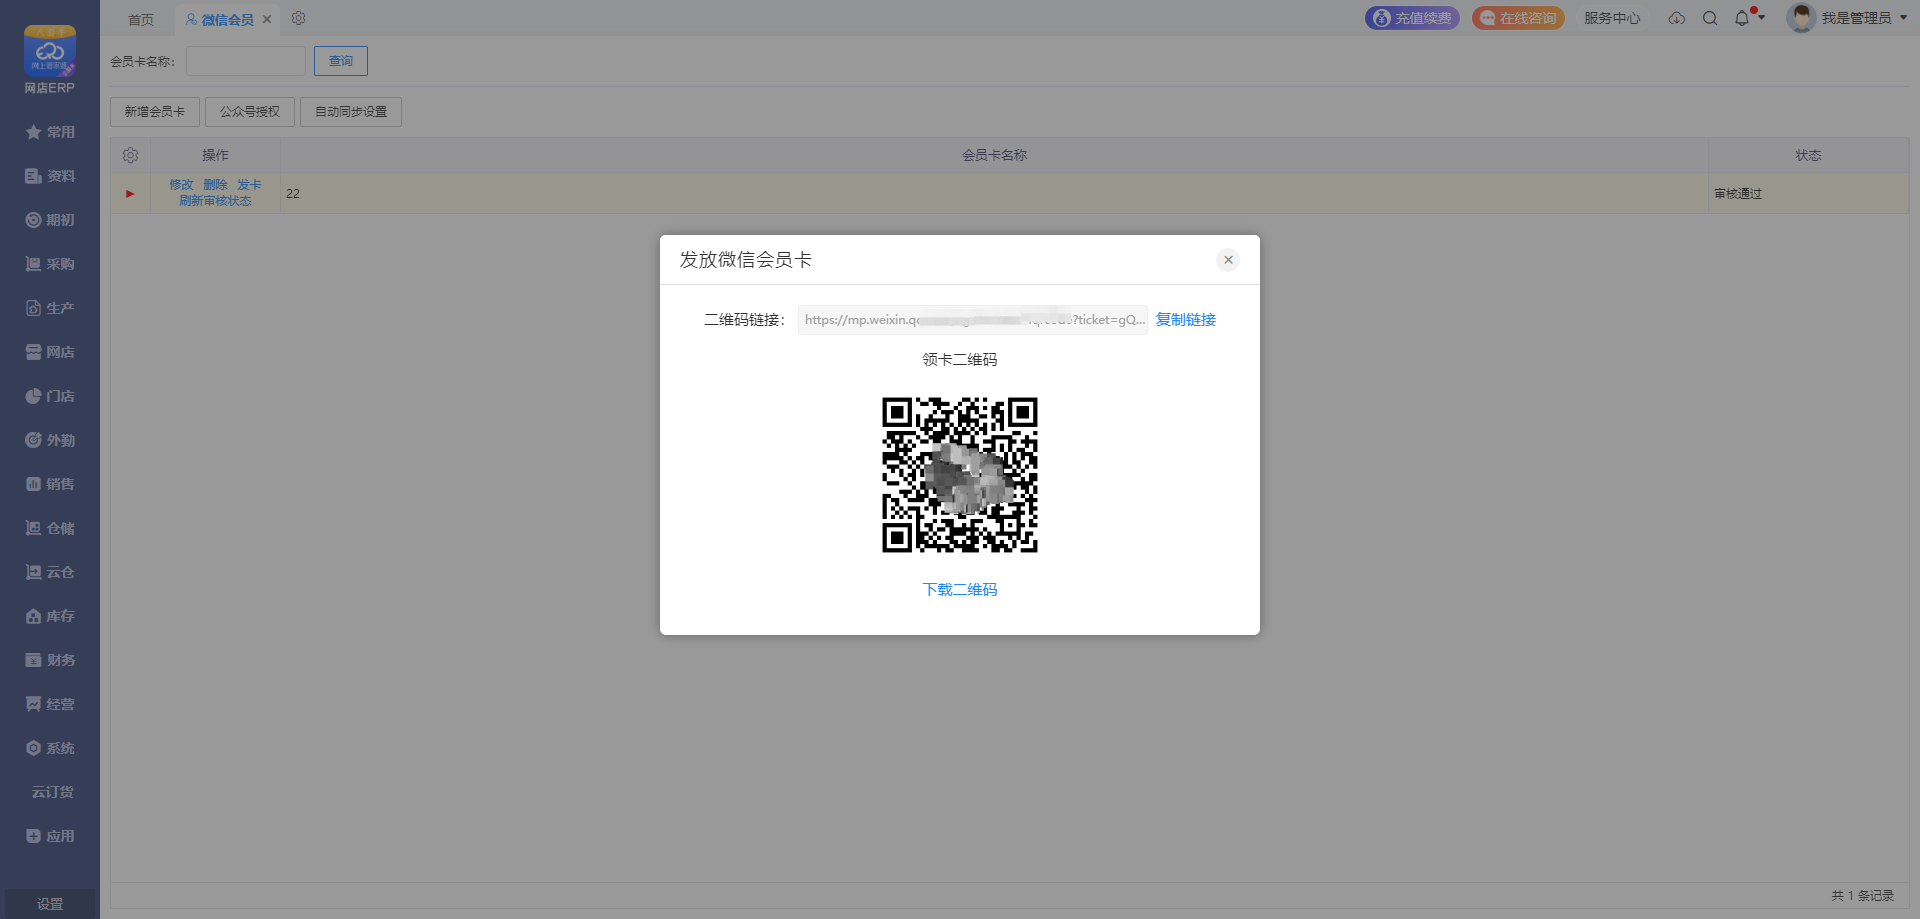Expand the notification bell dropdown arrow

coord(1761,17)
